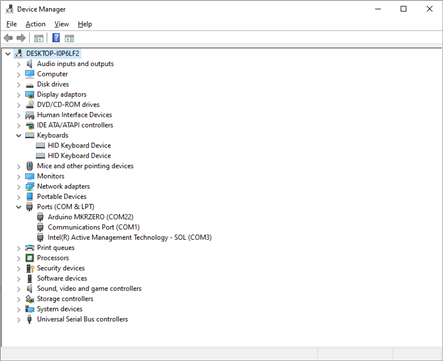The height and width of the screenshot is (361, 443).
Task: Click the Universal Serial Bus controllers icon
Action: click(30, 319)
